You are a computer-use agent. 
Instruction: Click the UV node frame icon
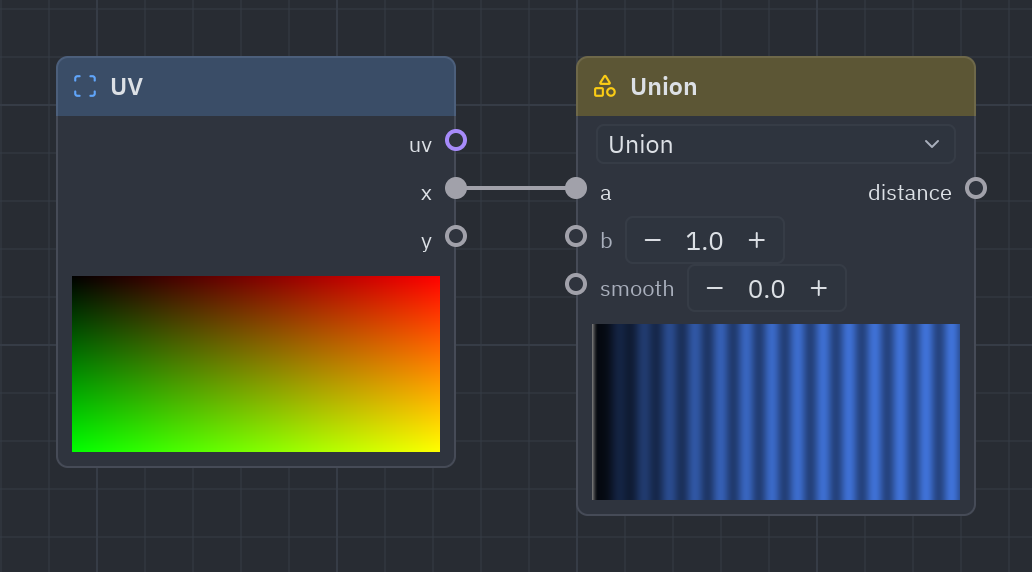[x=85, y=86]
